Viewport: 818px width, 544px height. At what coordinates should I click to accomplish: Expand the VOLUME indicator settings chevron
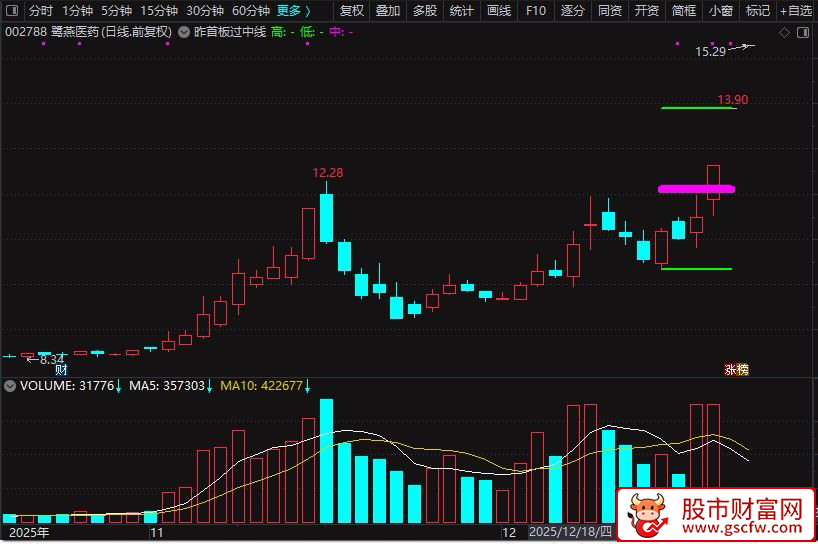[x=10, y=386]
